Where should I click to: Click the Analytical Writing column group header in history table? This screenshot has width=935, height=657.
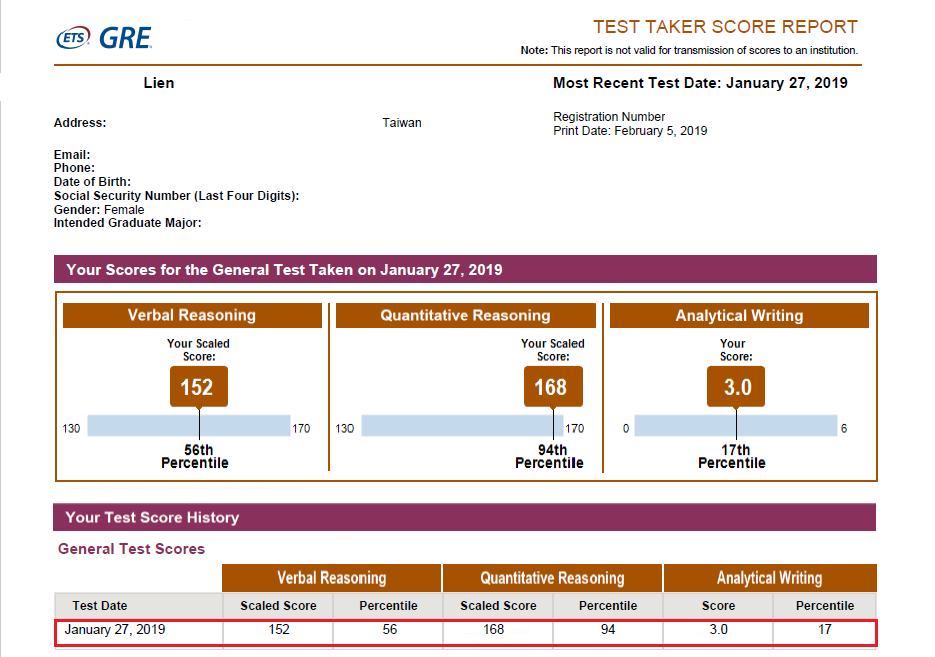(770, 578)
